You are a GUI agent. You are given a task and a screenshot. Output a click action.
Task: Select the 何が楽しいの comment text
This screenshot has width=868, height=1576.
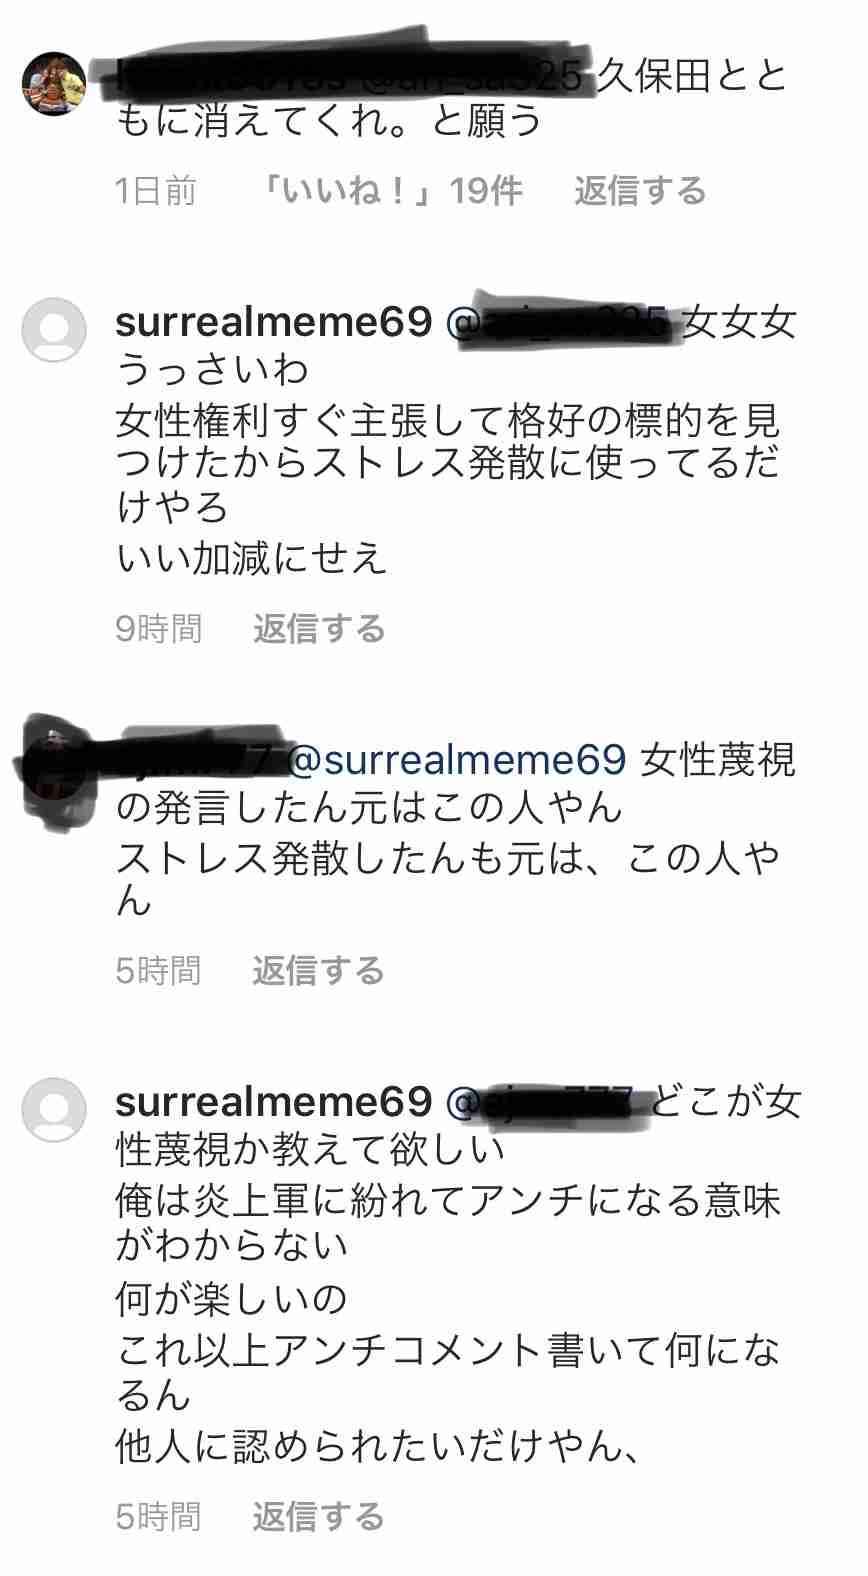coord(231,1299)
